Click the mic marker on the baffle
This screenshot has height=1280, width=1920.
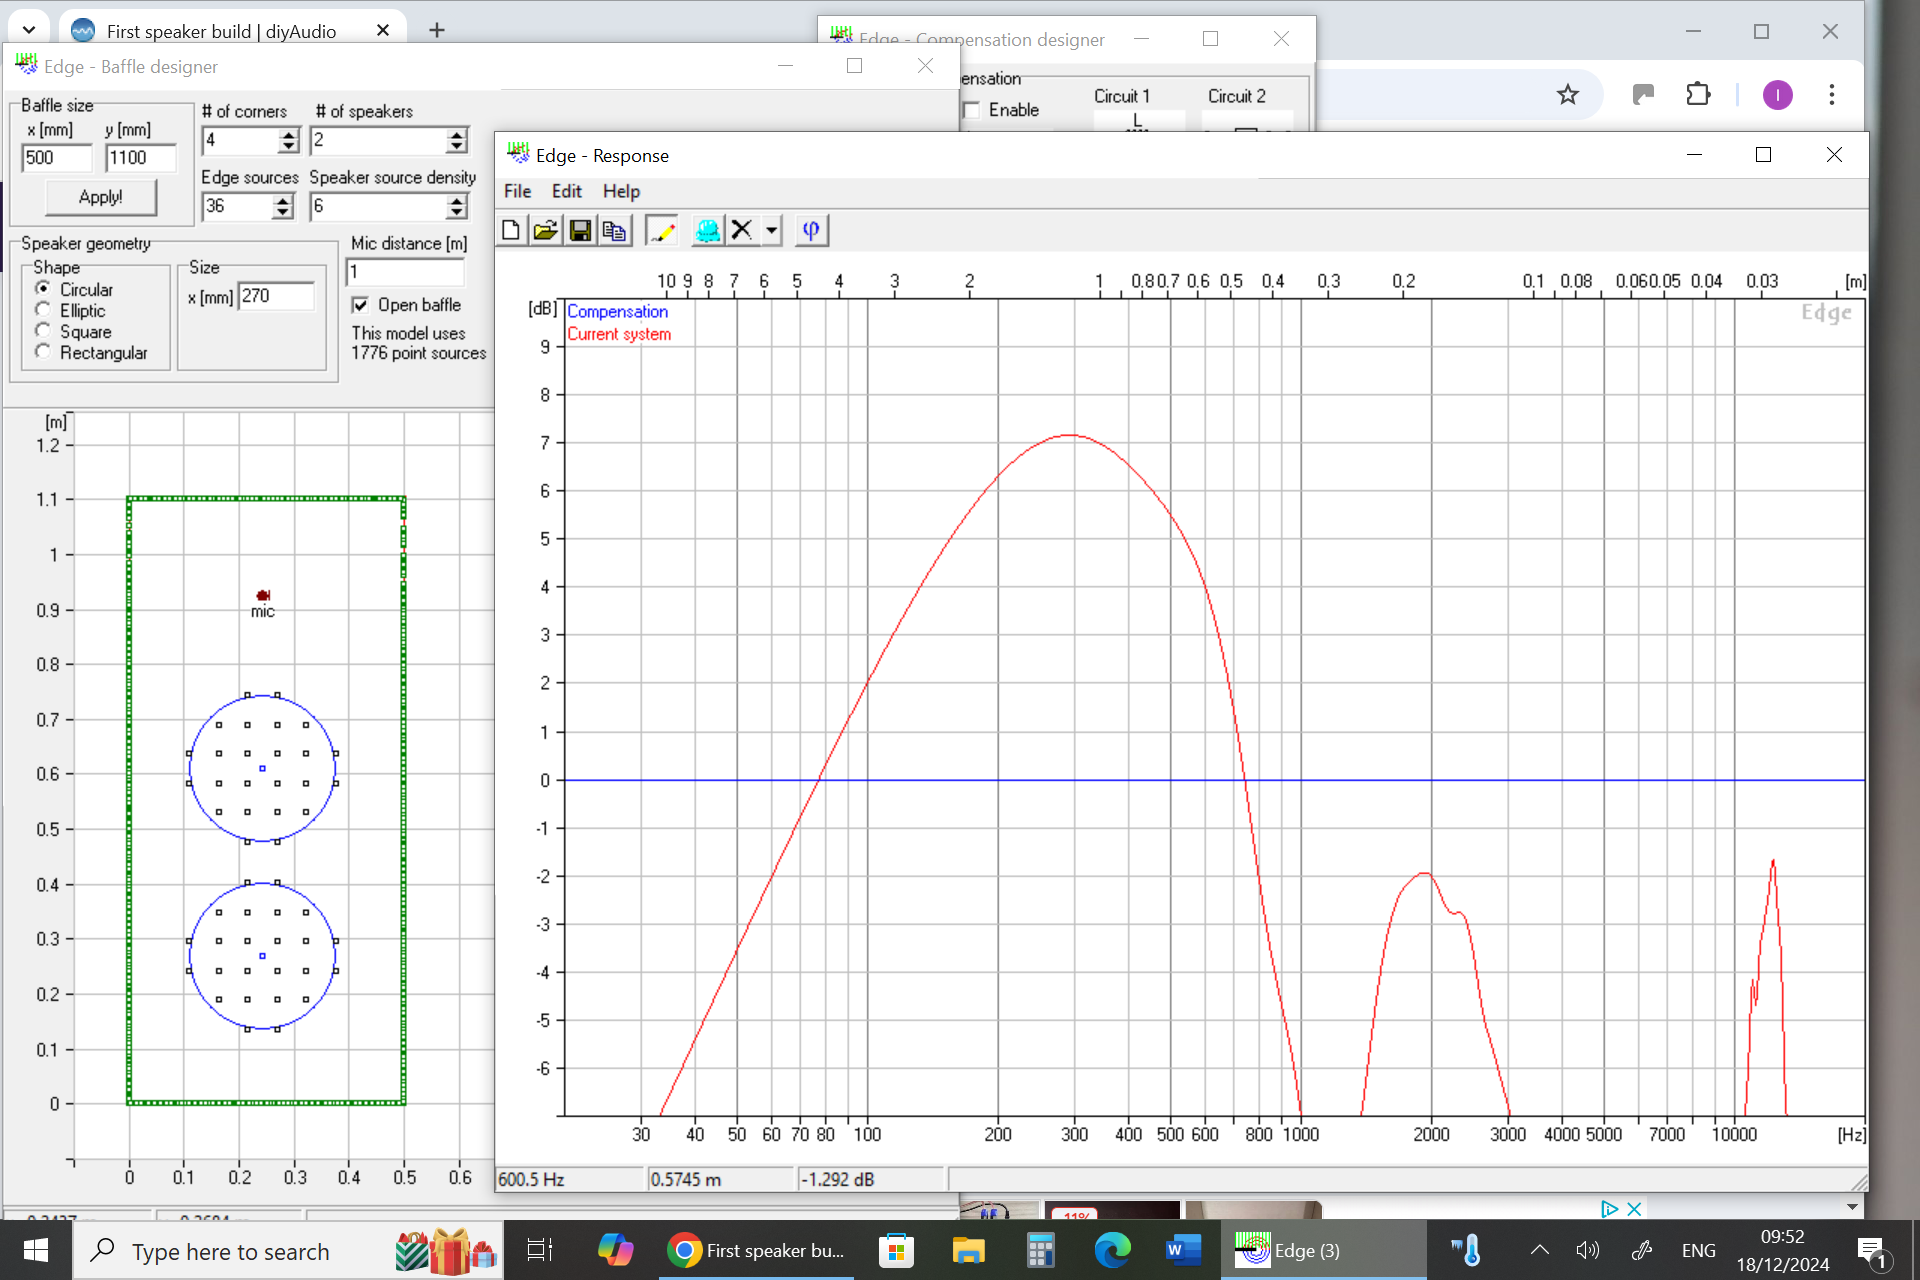coord(263,595)
